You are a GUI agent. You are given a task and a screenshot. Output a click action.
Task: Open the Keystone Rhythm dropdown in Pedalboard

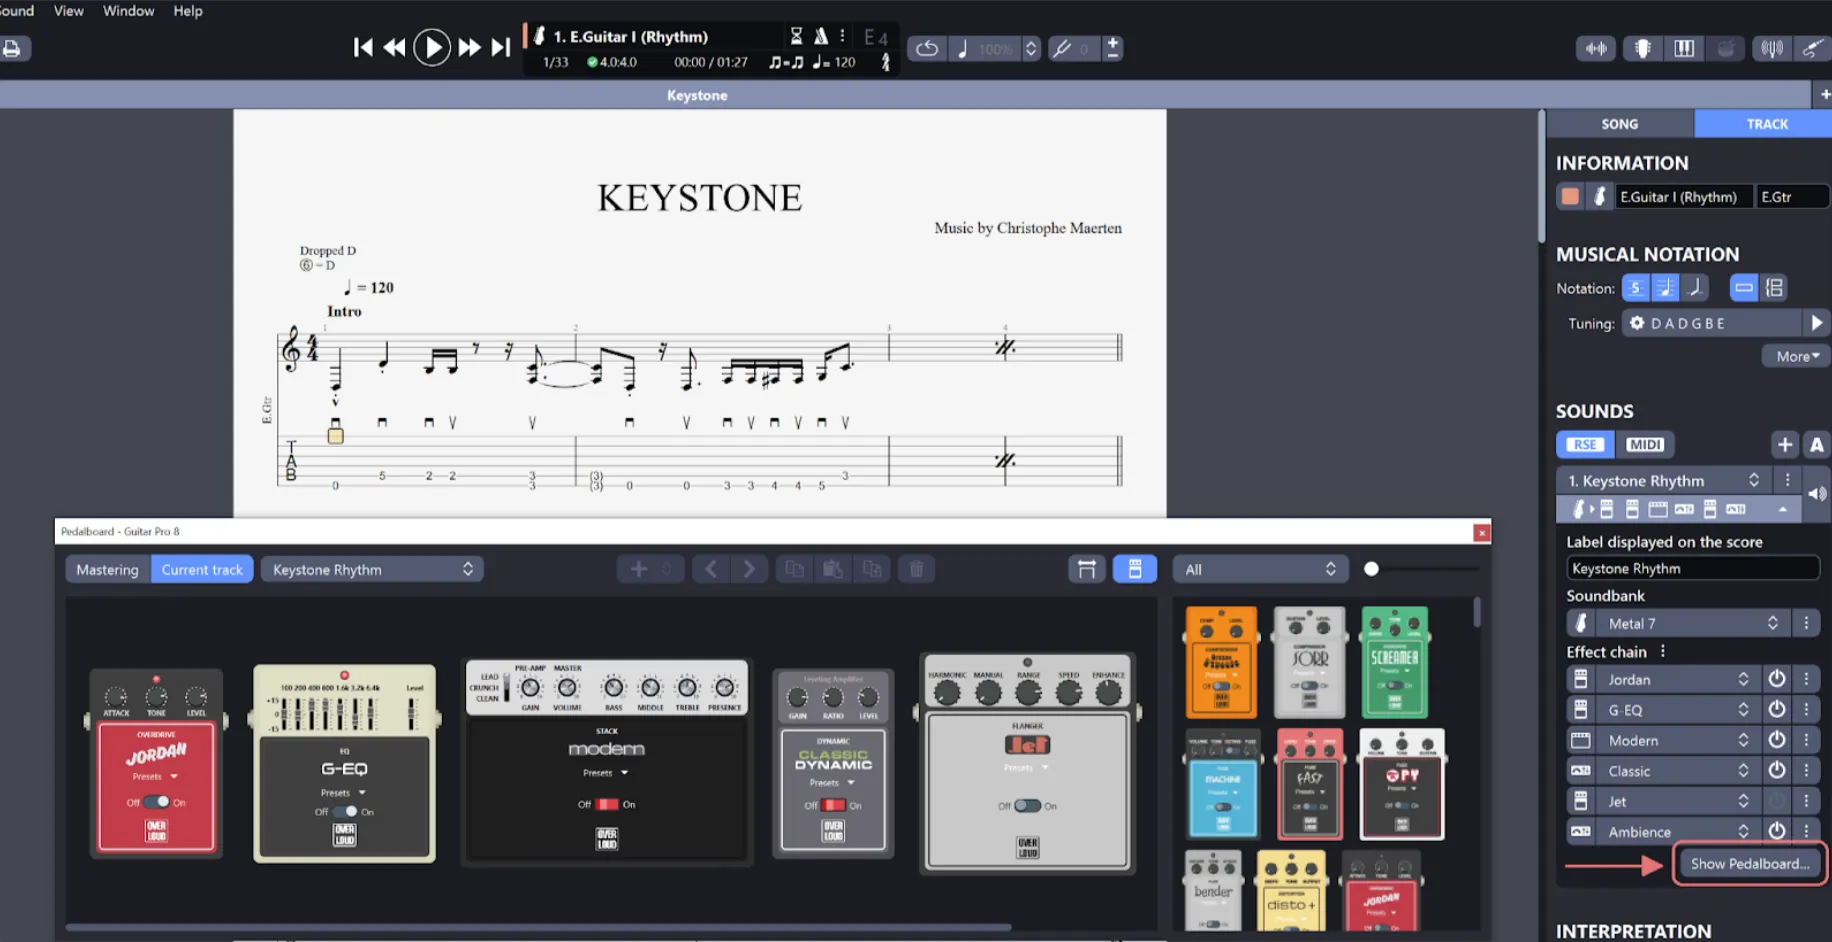click(372, 569)
